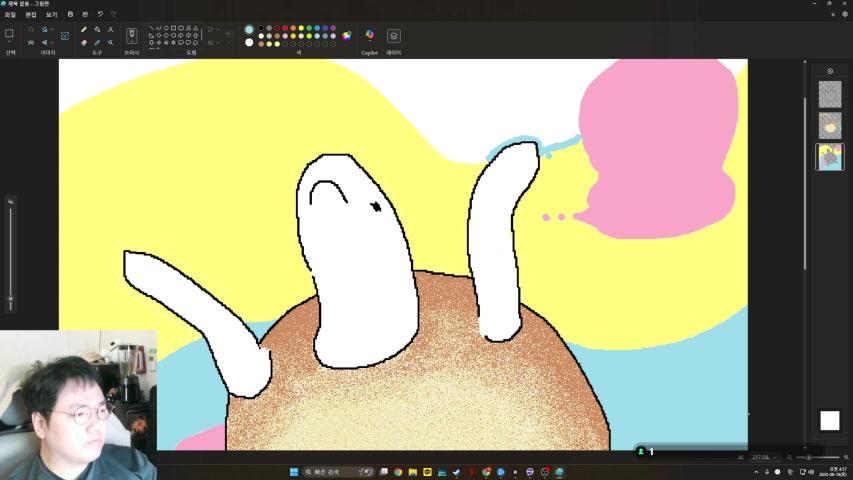Select the Text tool

pyautogui.click(x=110, y=29)
